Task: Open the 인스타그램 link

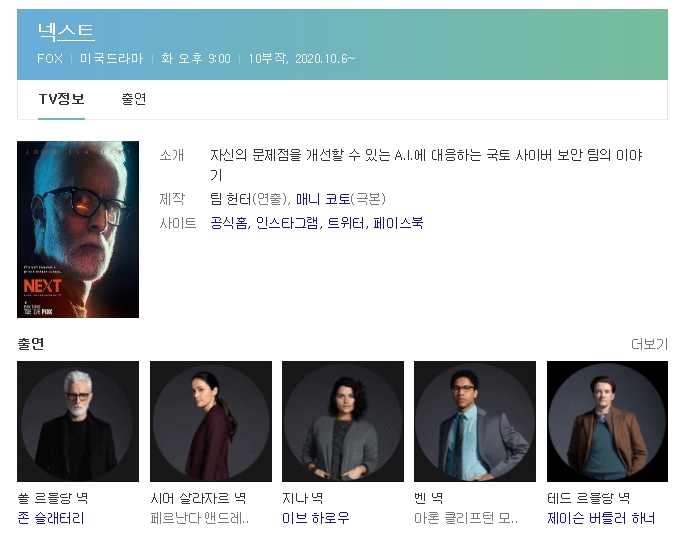Action: (287, 223)
